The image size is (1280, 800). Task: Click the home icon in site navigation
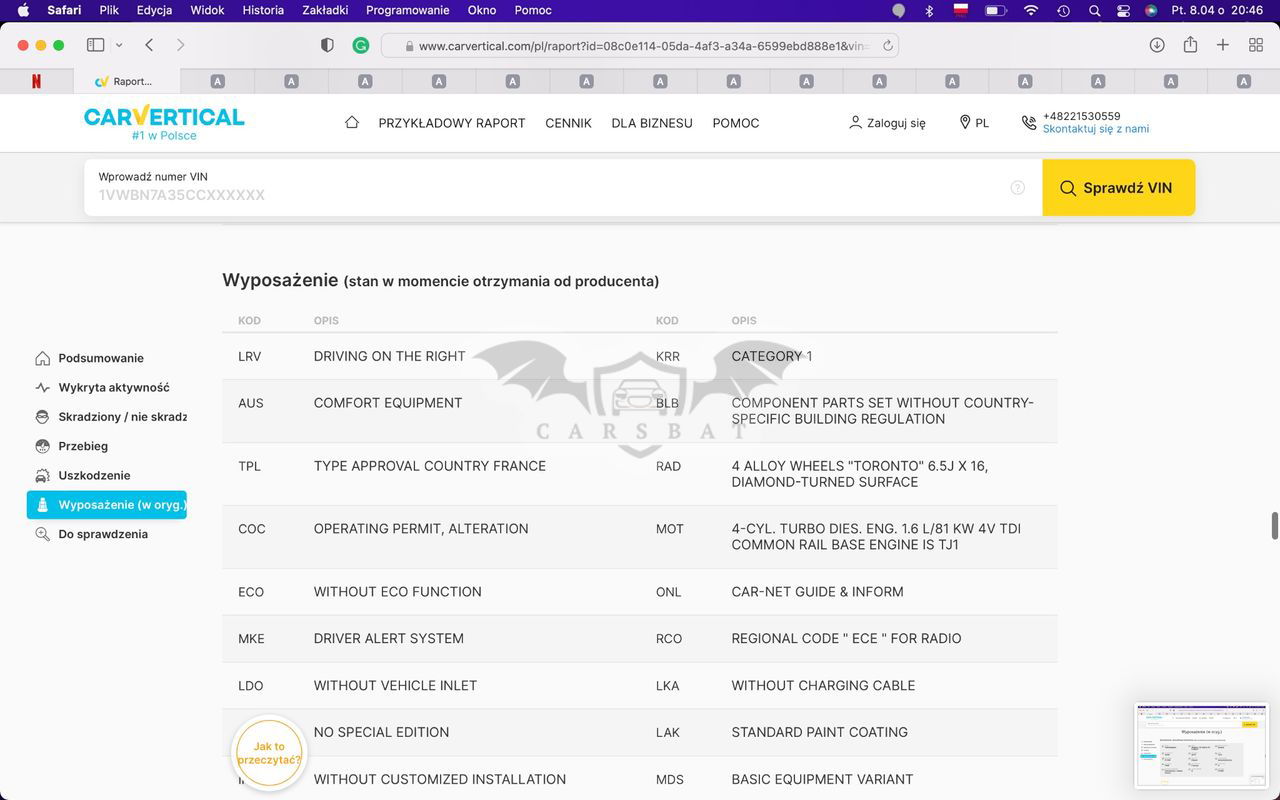coord(351,122)
